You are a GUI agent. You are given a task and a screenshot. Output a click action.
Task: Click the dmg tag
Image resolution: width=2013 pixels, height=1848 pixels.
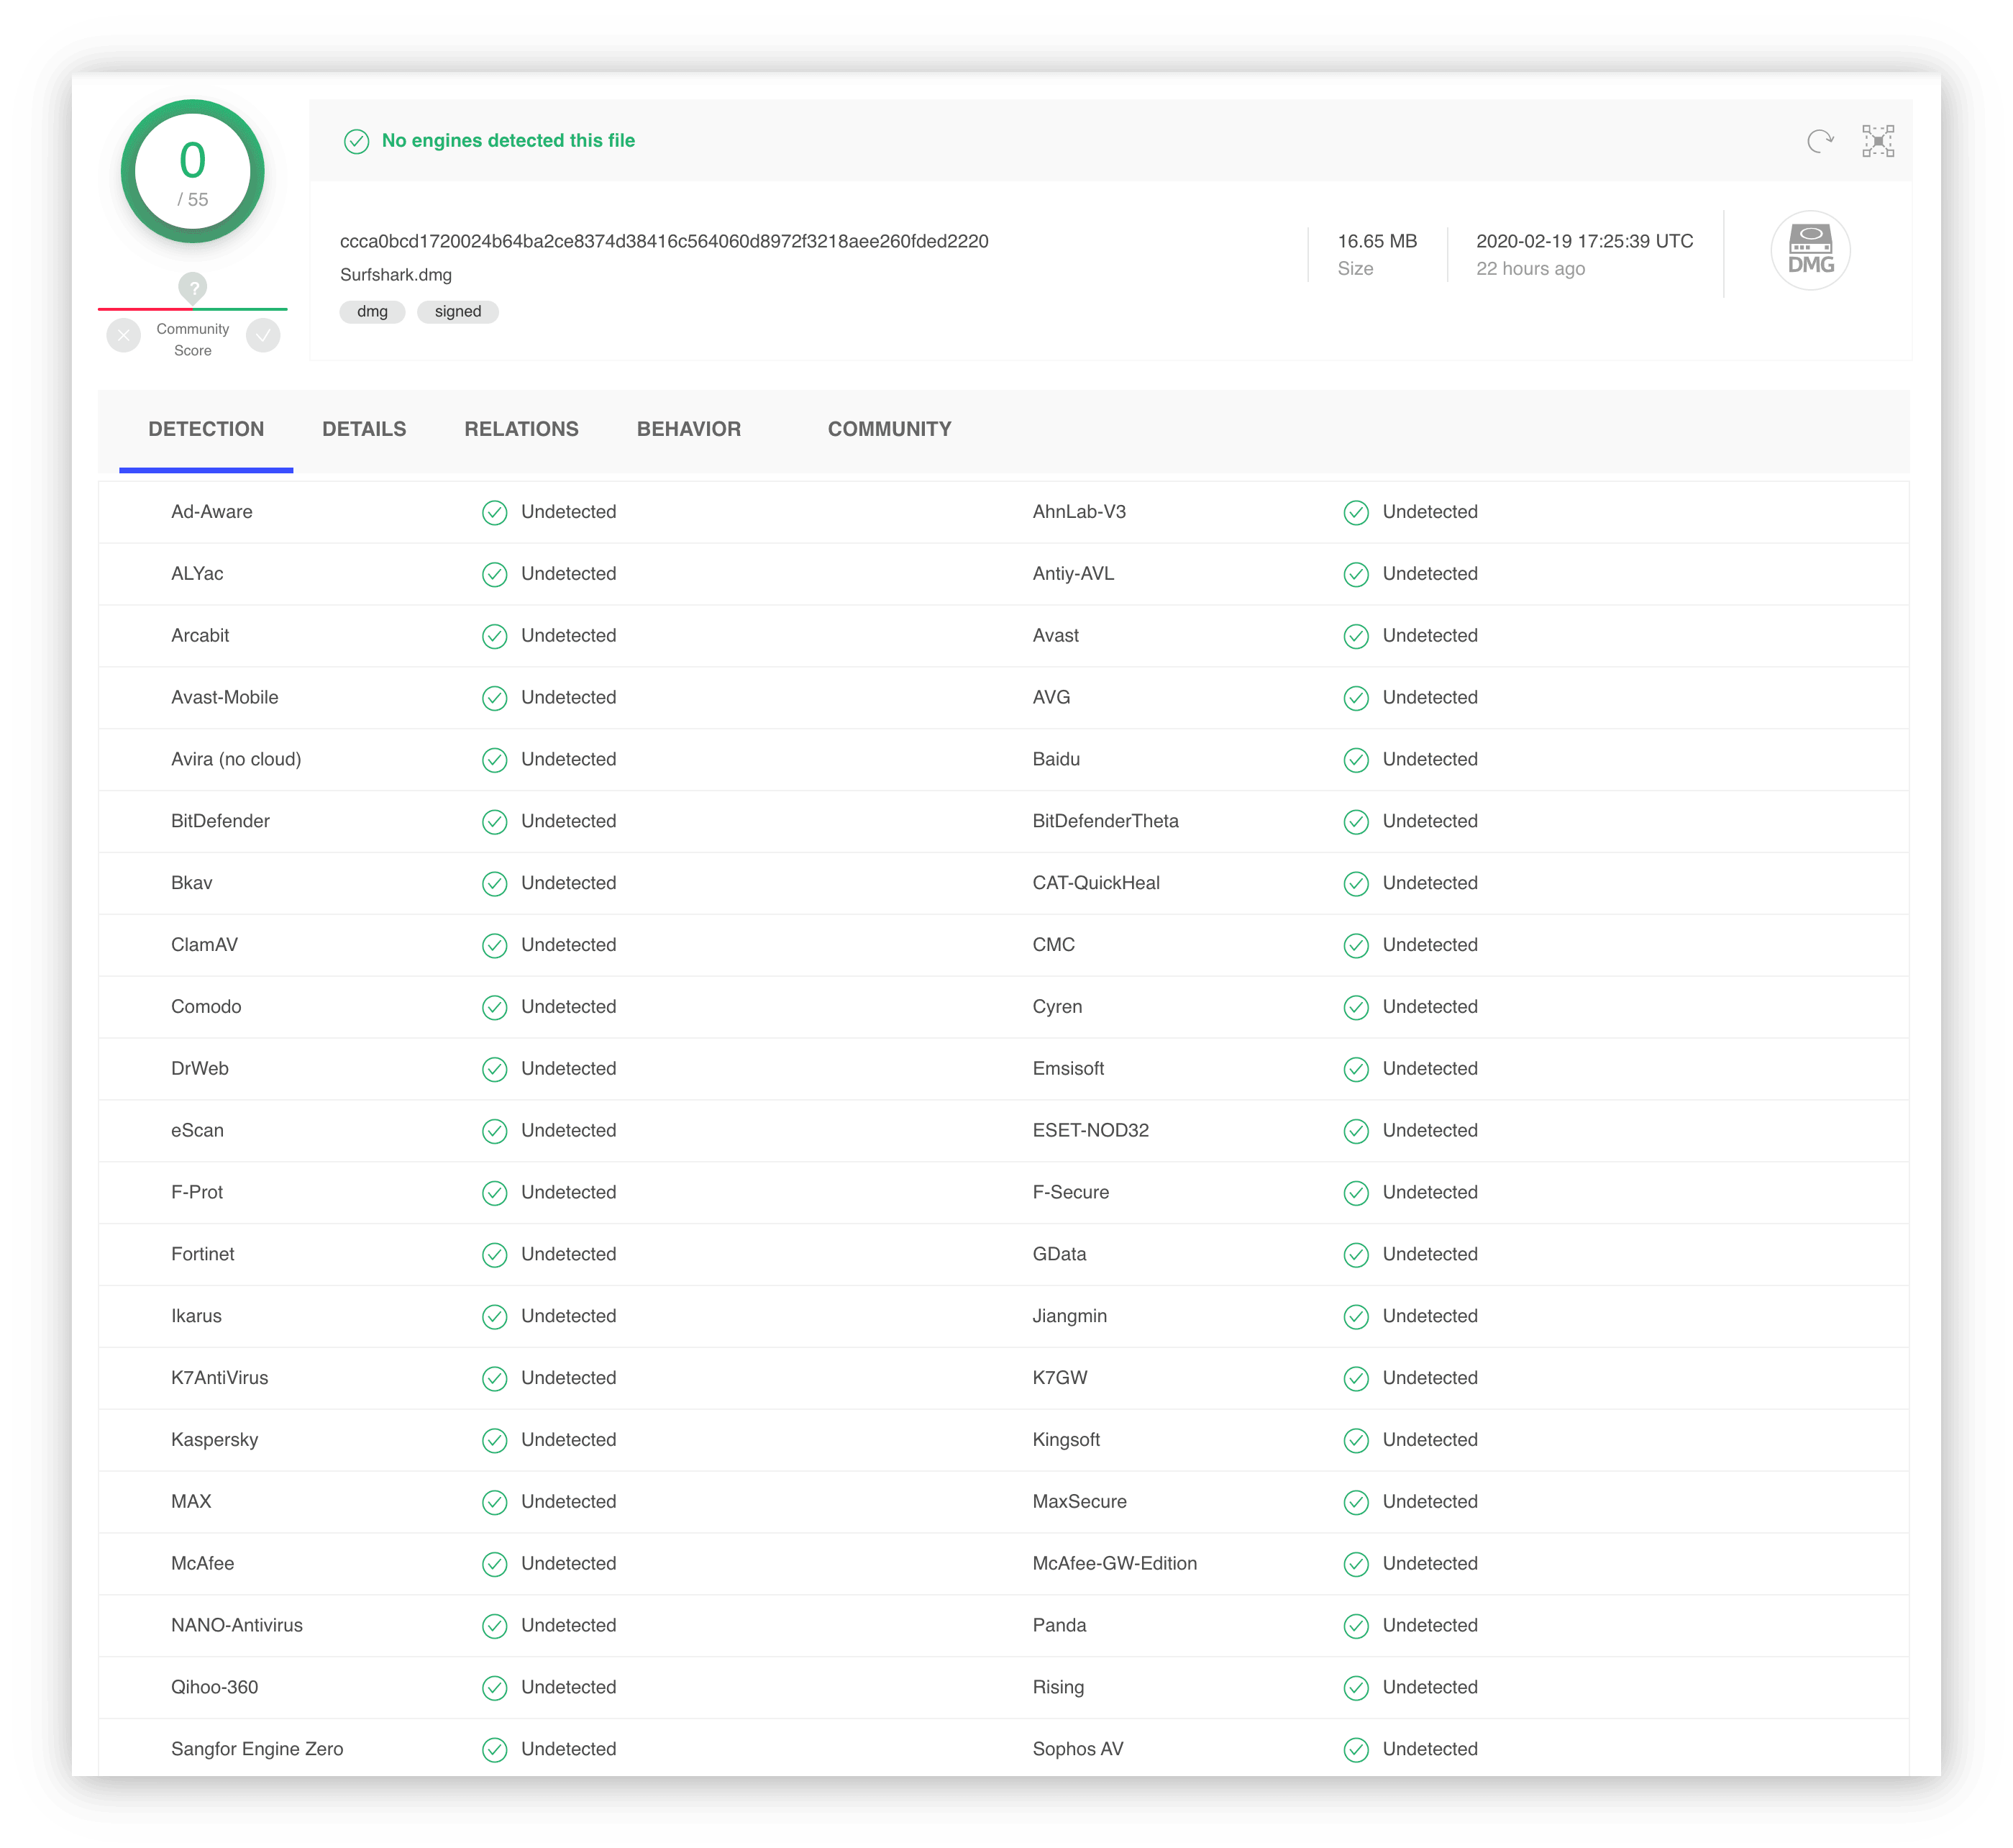372,311
